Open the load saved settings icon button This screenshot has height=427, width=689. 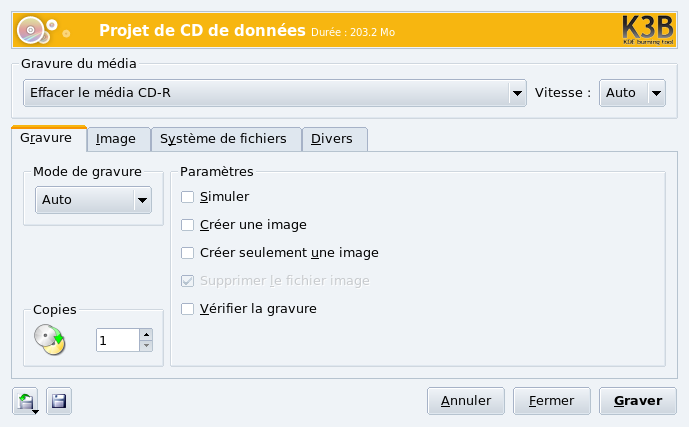26,402
